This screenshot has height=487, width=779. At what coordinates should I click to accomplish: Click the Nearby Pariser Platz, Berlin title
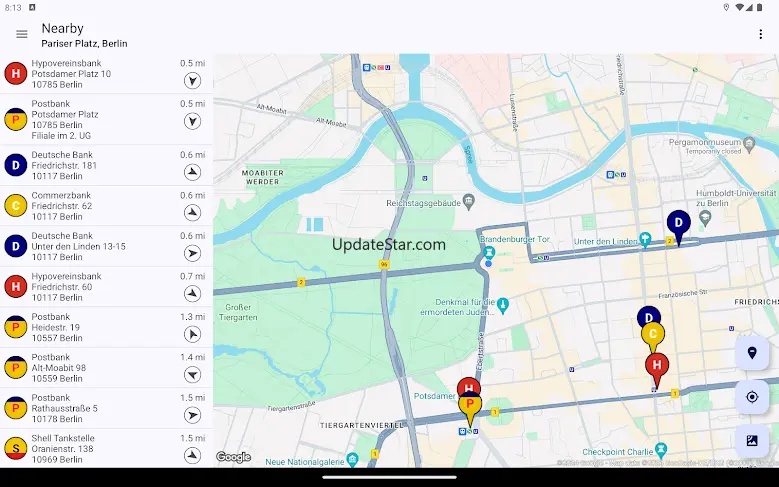tap(84, 35)
